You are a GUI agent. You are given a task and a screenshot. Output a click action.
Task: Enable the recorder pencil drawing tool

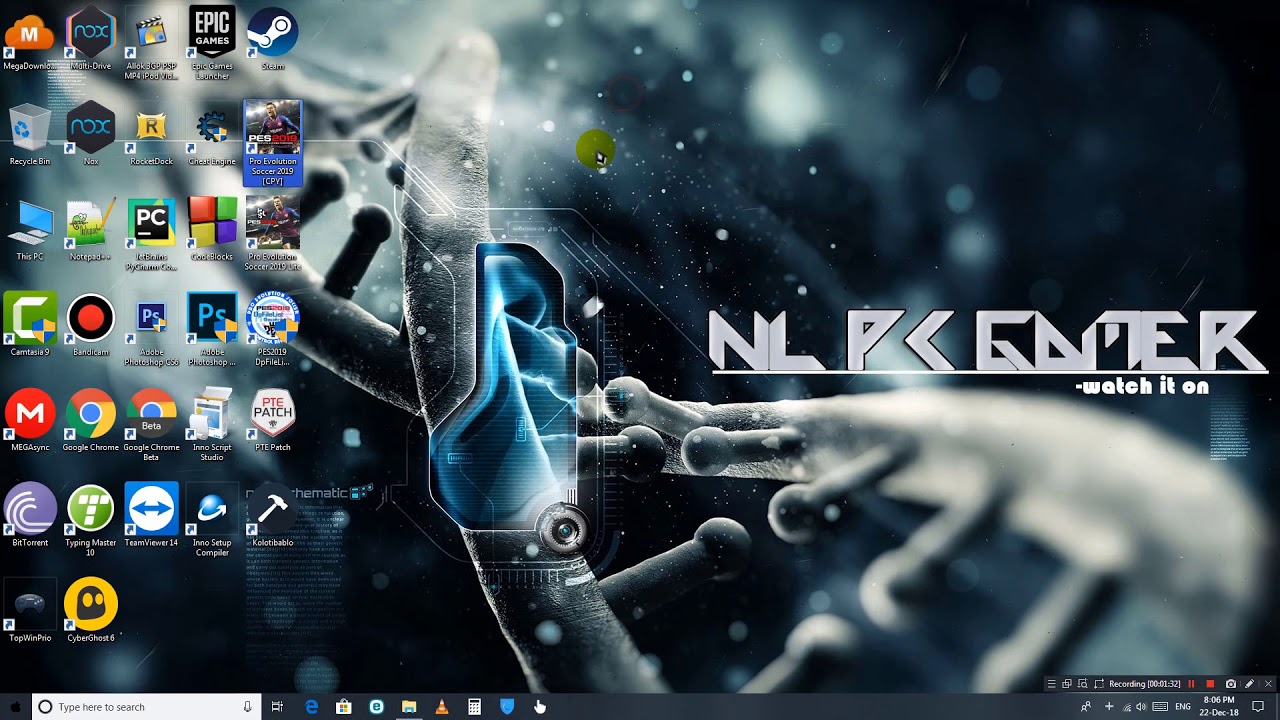point(1249,684)
